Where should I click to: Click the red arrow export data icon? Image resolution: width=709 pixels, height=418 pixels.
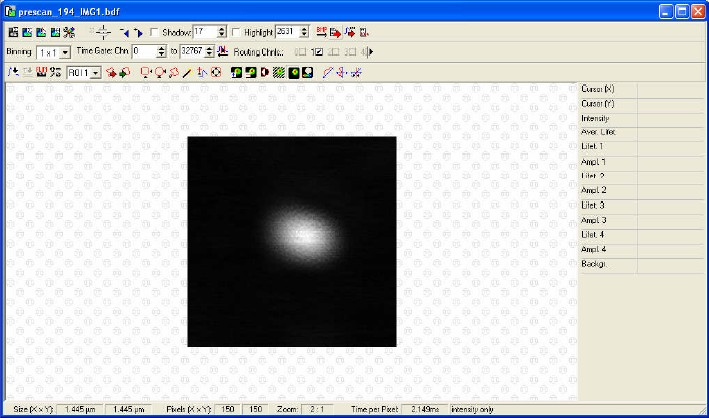(x=336, y=33)
